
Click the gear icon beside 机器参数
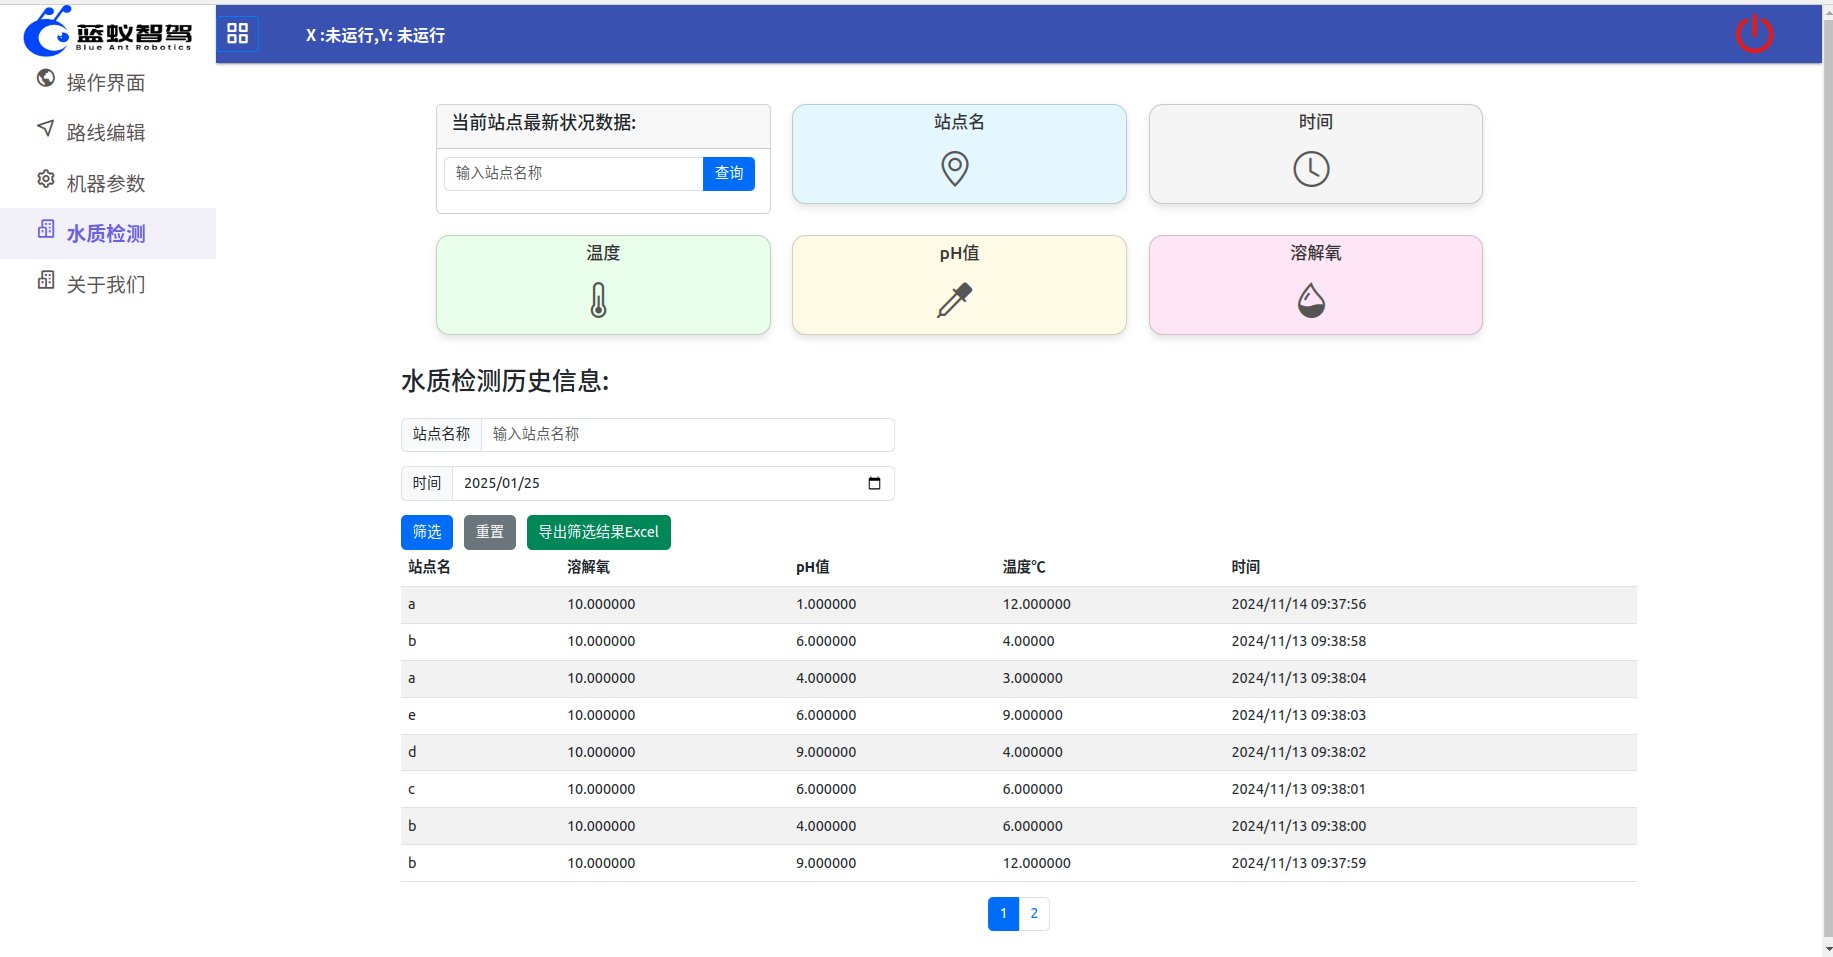pos(46,179)
